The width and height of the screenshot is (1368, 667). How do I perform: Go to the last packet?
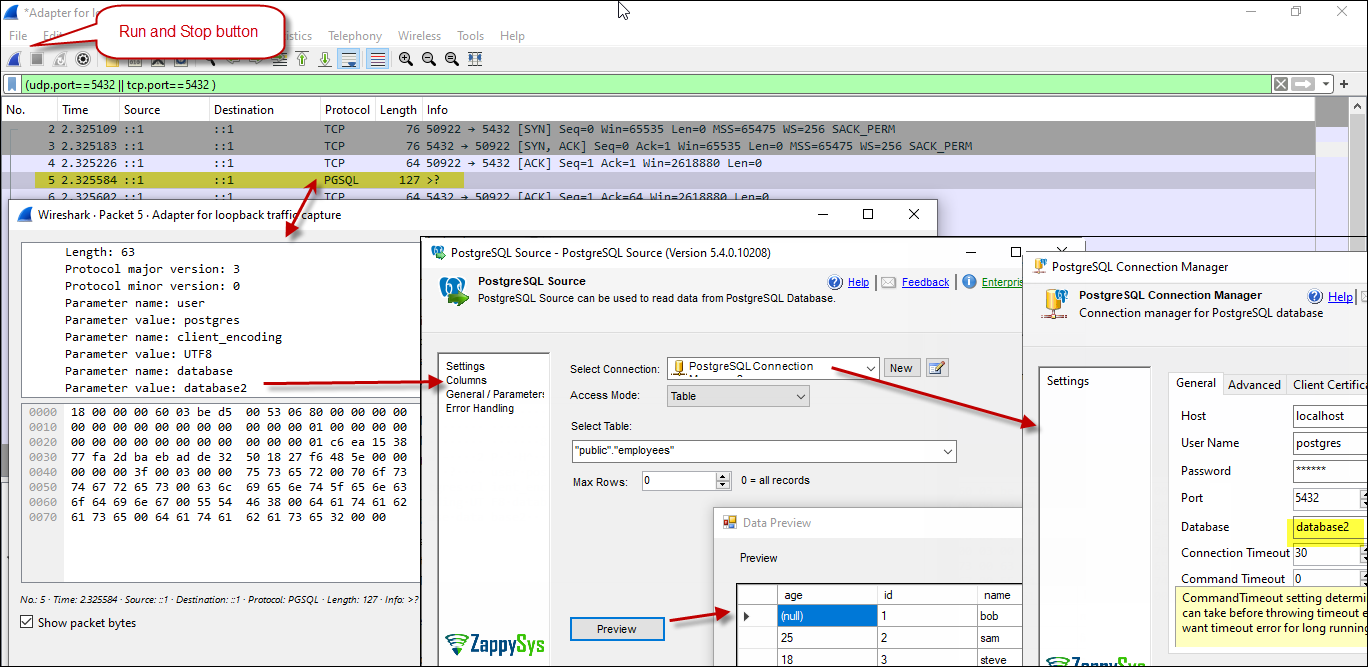point(325,60)
